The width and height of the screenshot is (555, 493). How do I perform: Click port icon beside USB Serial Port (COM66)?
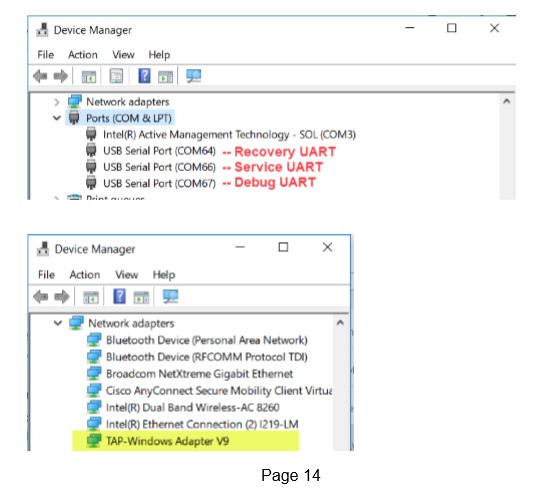pyautogui.click(x=91, y=166)
